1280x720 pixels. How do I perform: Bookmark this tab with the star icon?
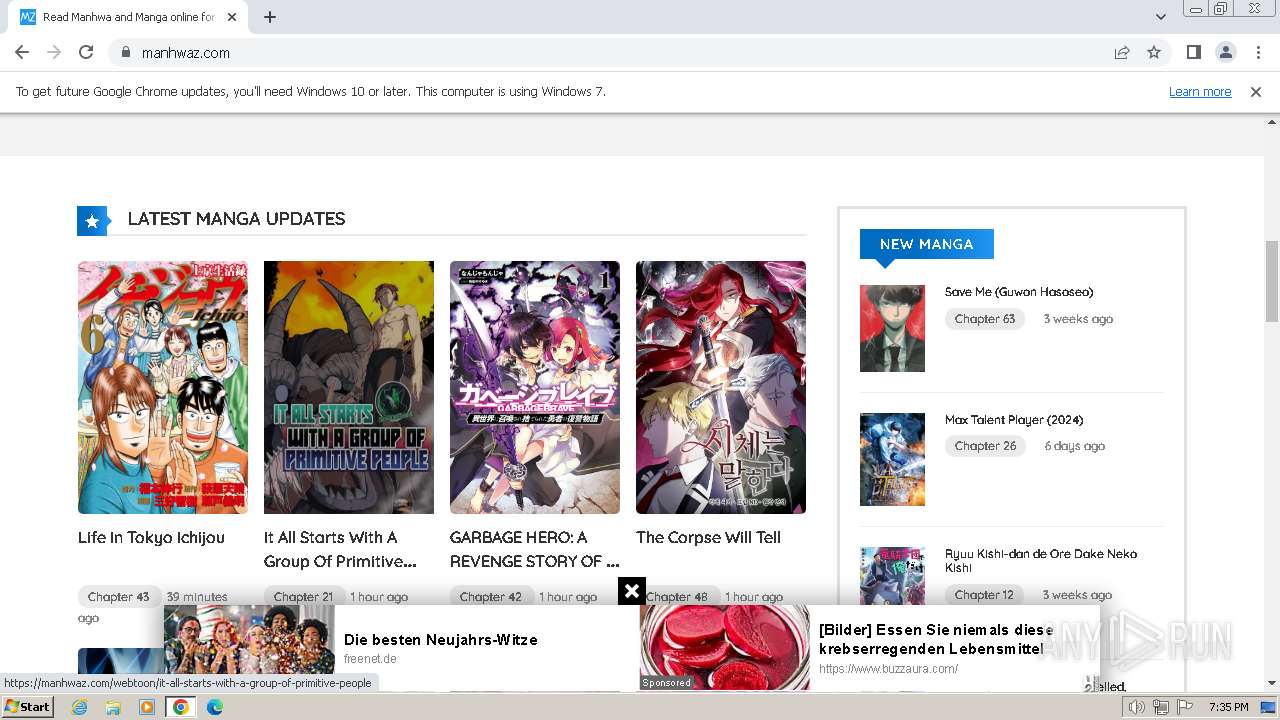tap(1154, 52)
